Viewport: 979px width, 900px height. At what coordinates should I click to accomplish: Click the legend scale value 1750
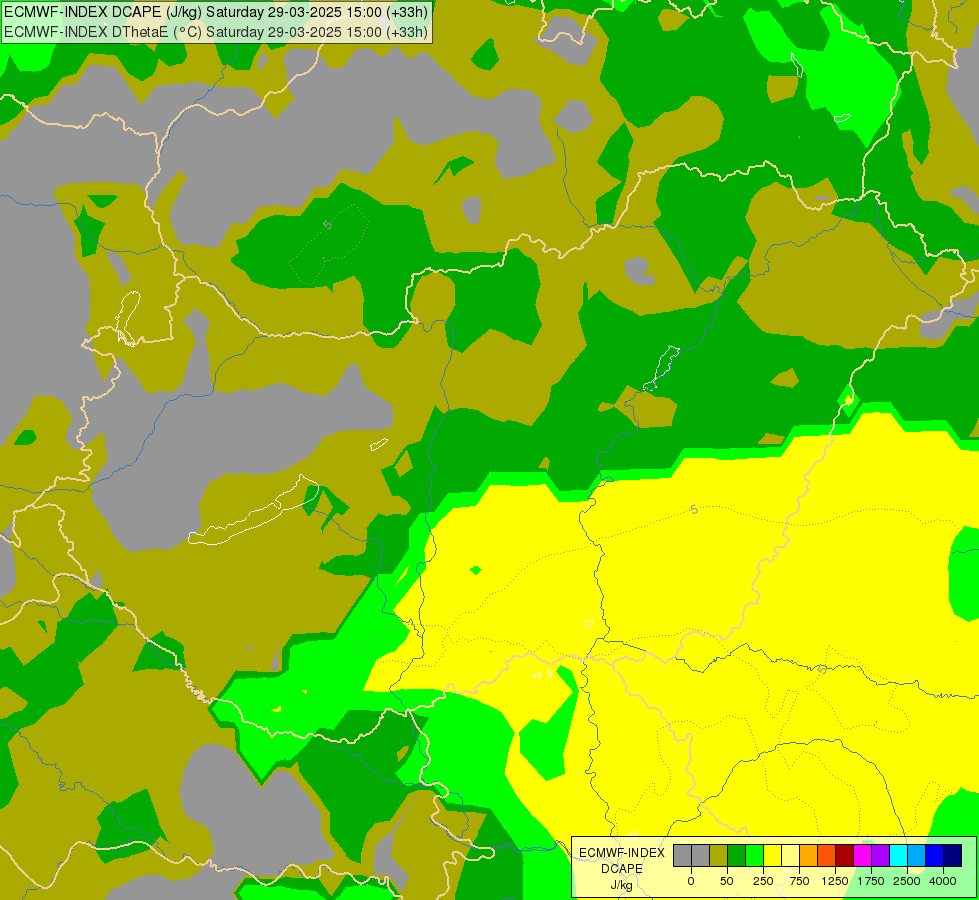(x=871, y=881)
